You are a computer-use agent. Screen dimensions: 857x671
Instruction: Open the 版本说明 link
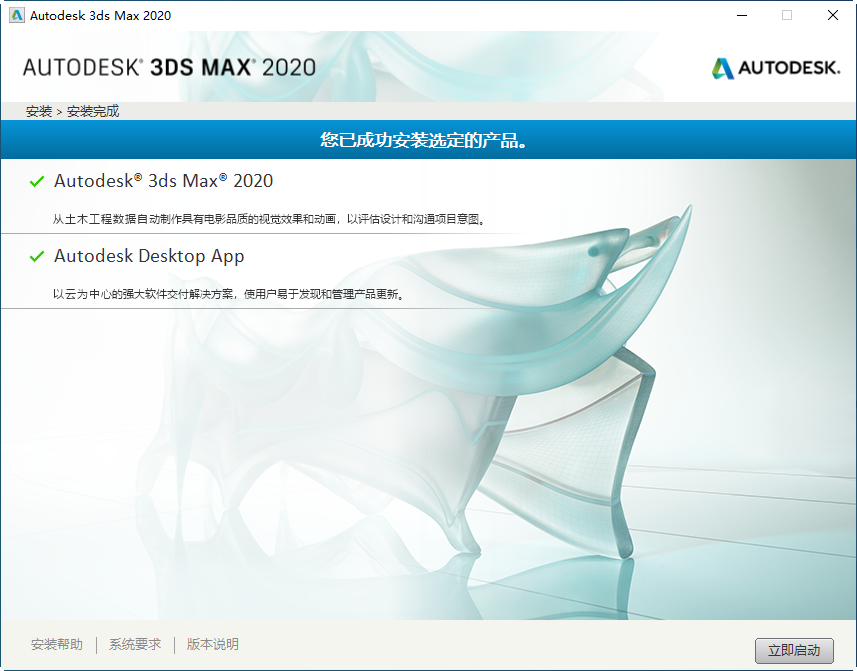point(213,644)
